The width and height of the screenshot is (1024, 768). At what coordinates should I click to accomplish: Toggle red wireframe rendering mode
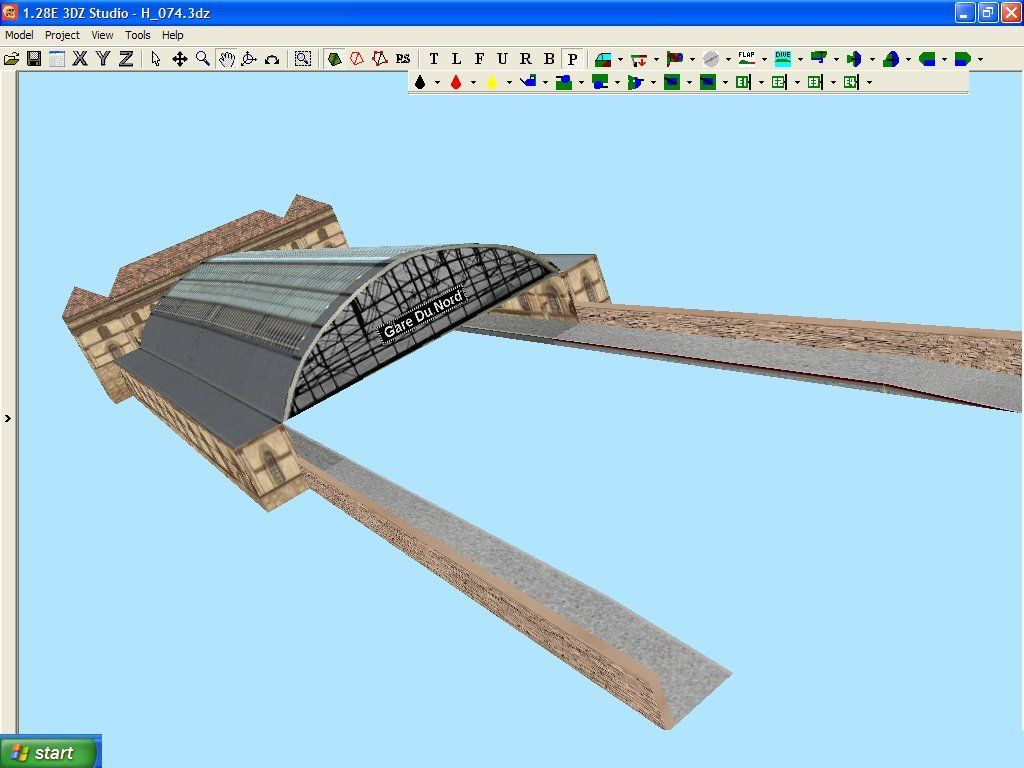coord(357,59)
